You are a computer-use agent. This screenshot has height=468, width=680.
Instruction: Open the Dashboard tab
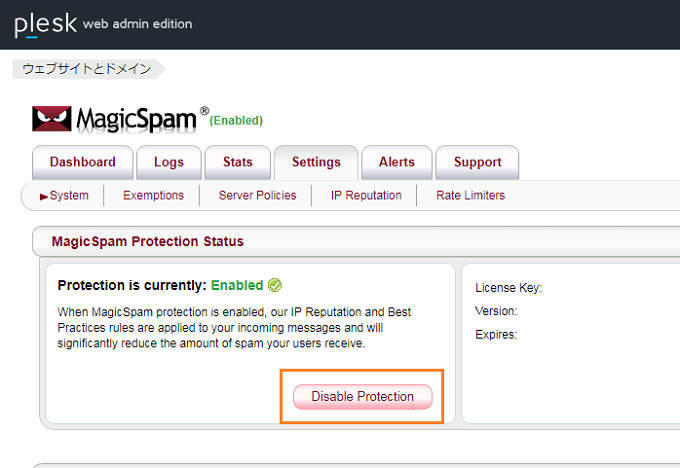(x=82, y=162)
